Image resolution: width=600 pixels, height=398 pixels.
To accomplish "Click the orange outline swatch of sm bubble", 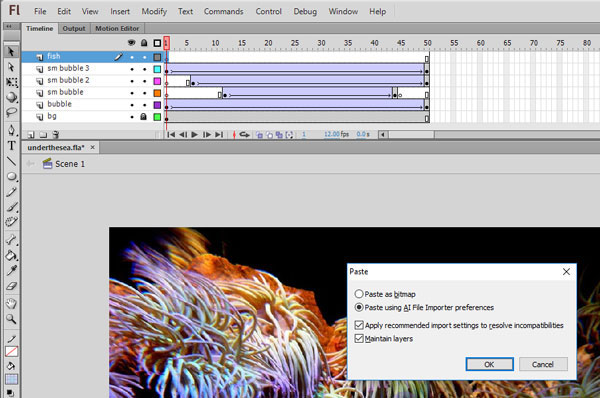I will (x=157, y=93).
